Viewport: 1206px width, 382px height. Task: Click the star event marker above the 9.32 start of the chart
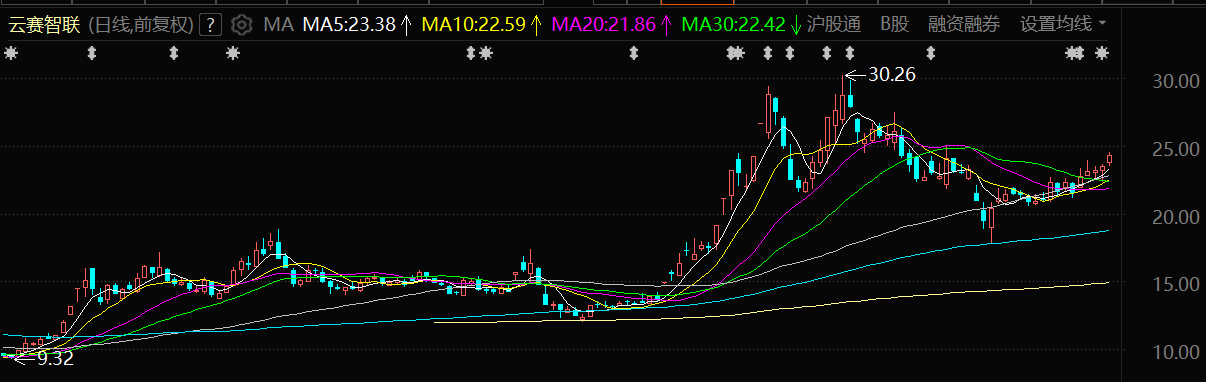11,53
